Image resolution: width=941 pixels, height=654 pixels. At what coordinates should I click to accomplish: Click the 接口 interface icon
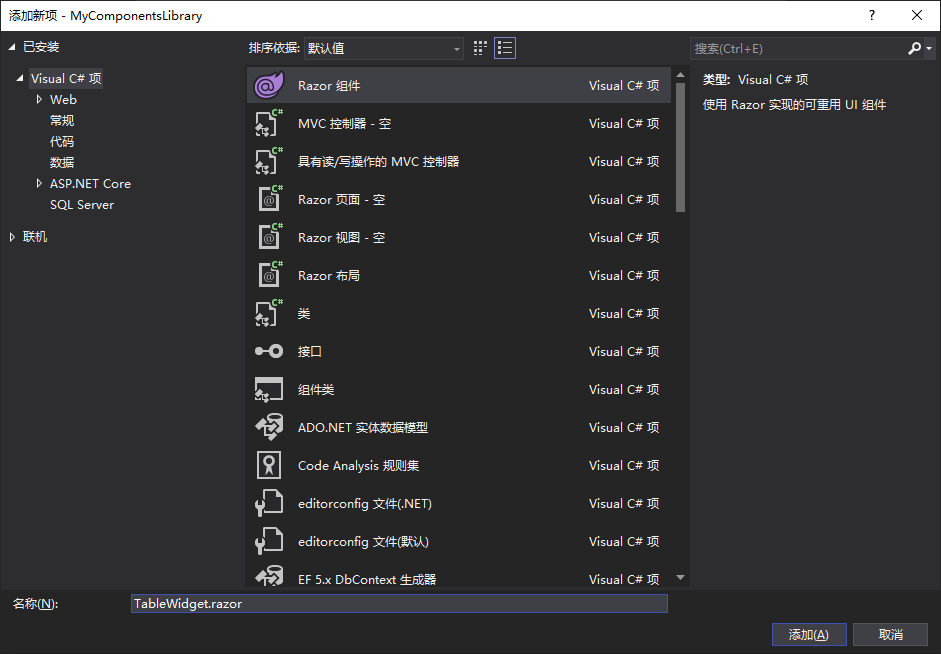tap(269, 351)
